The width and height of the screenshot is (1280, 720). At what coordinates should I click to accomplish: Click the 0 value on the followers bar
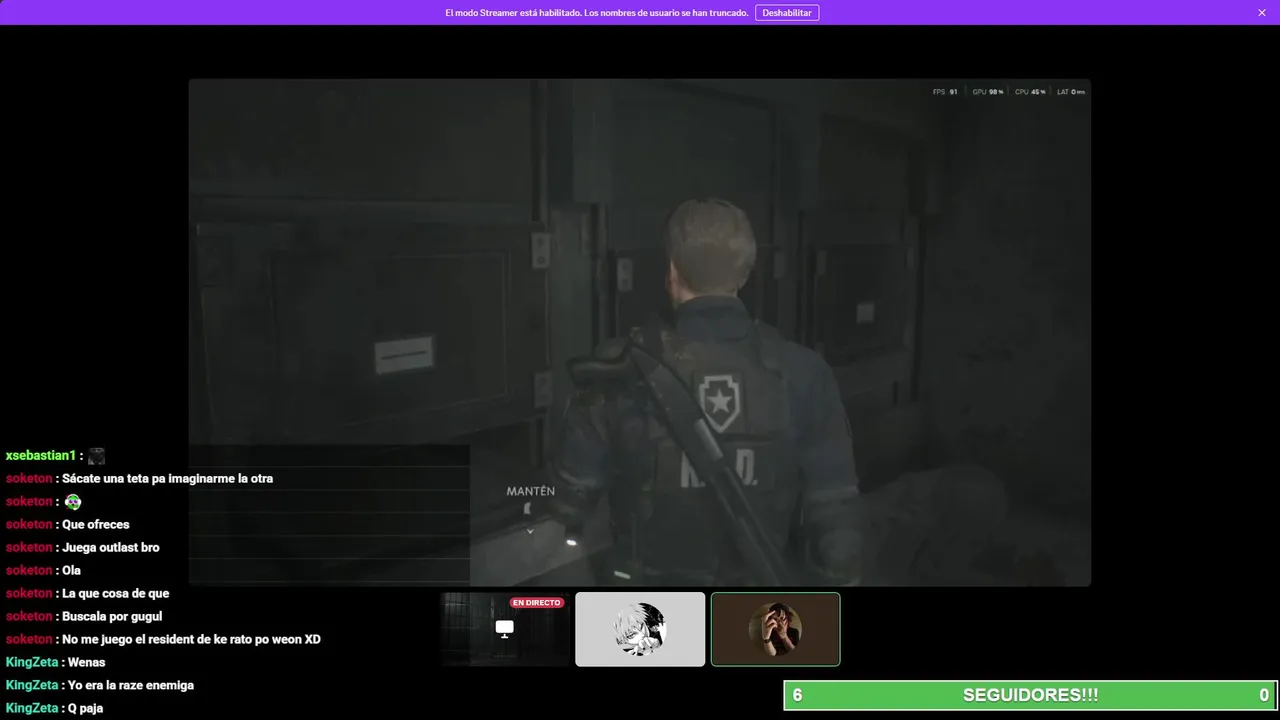tap(1264, 695)
